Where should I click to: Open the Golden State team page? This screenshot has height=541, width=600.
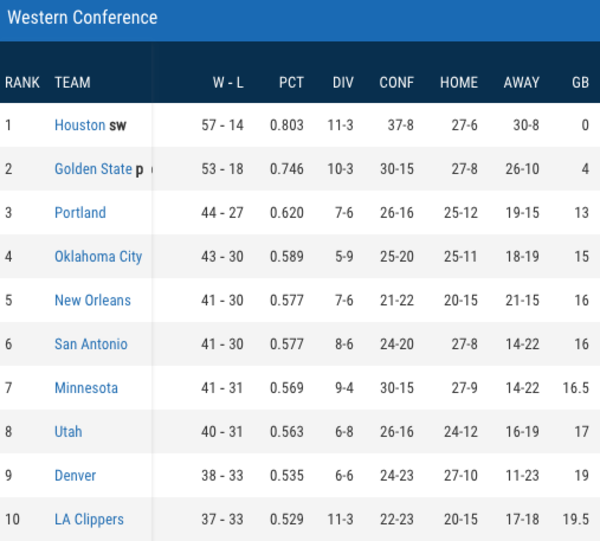[93, 169]
